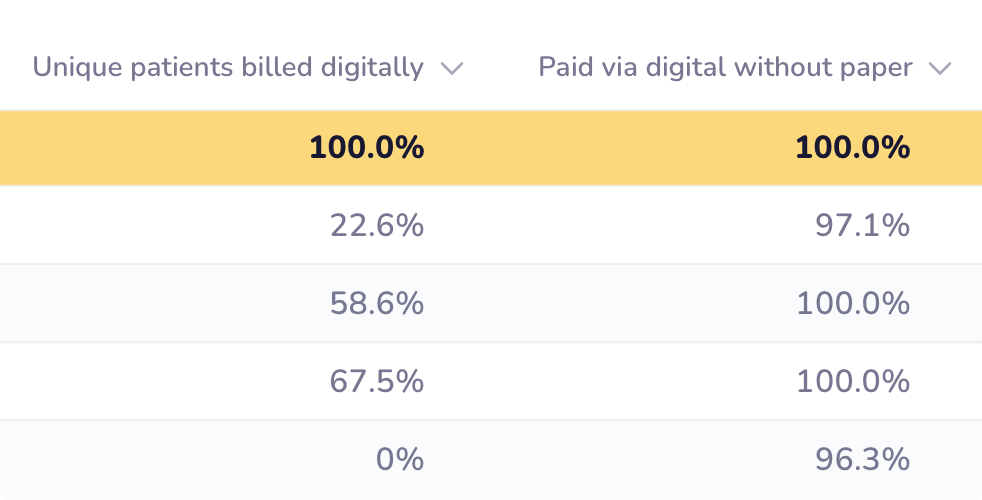Click the Paid via digital without paper label
The width and height of the screenshot is (982, 500).
[x=725, y=67]
